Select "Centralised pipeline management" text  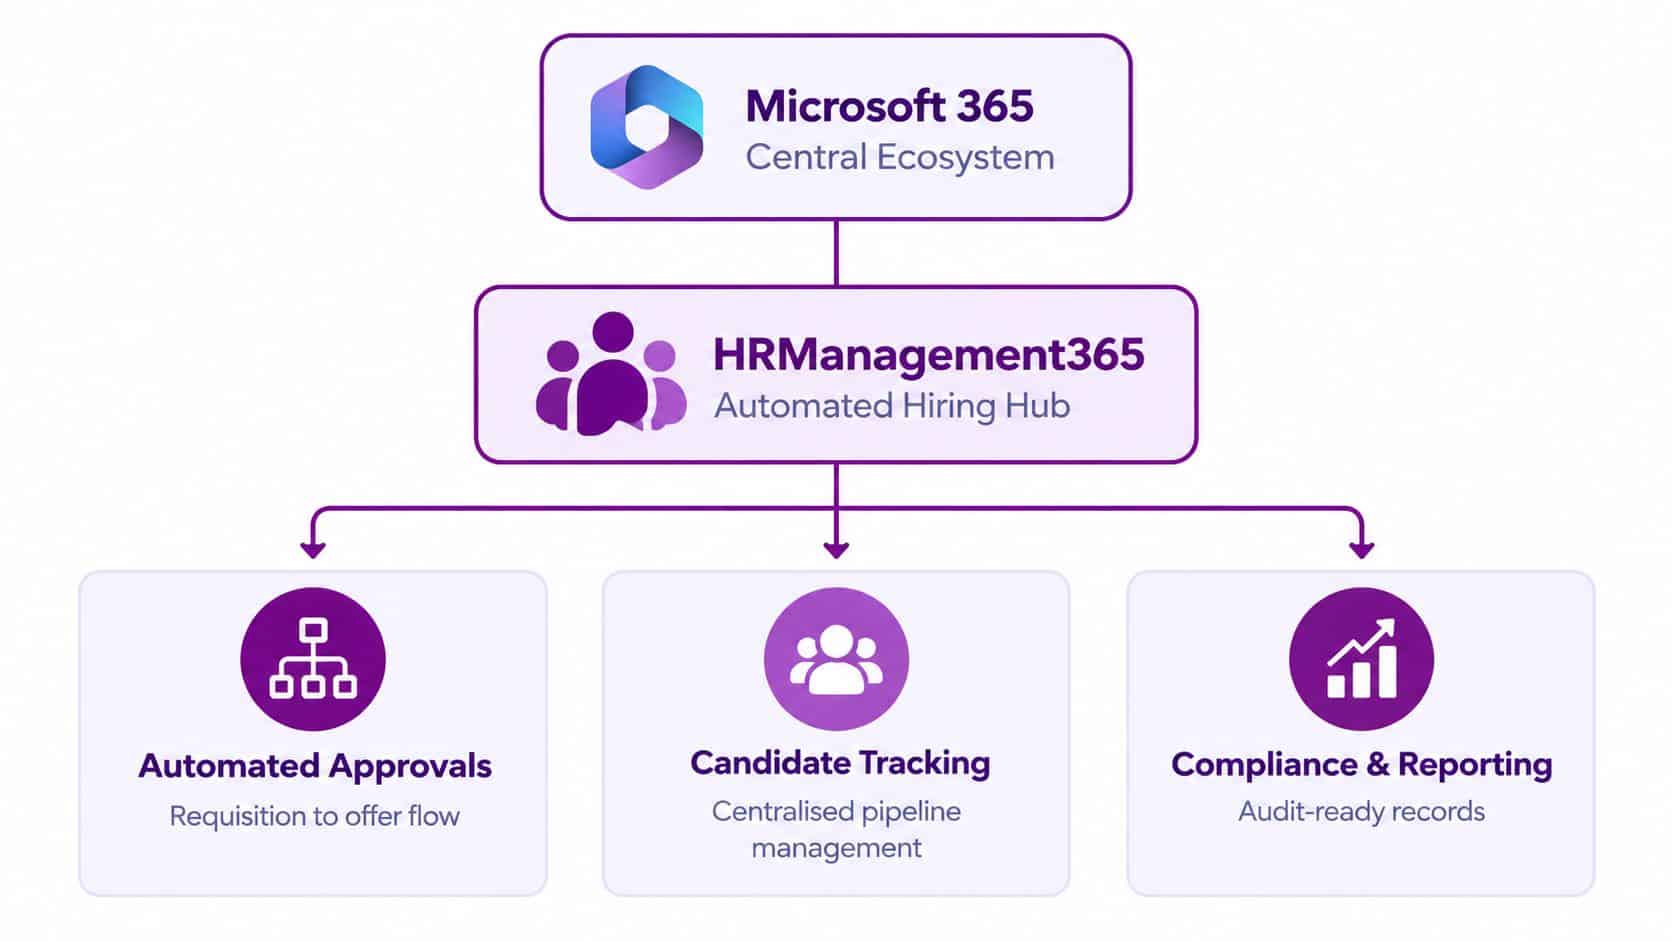coord(836,829)
